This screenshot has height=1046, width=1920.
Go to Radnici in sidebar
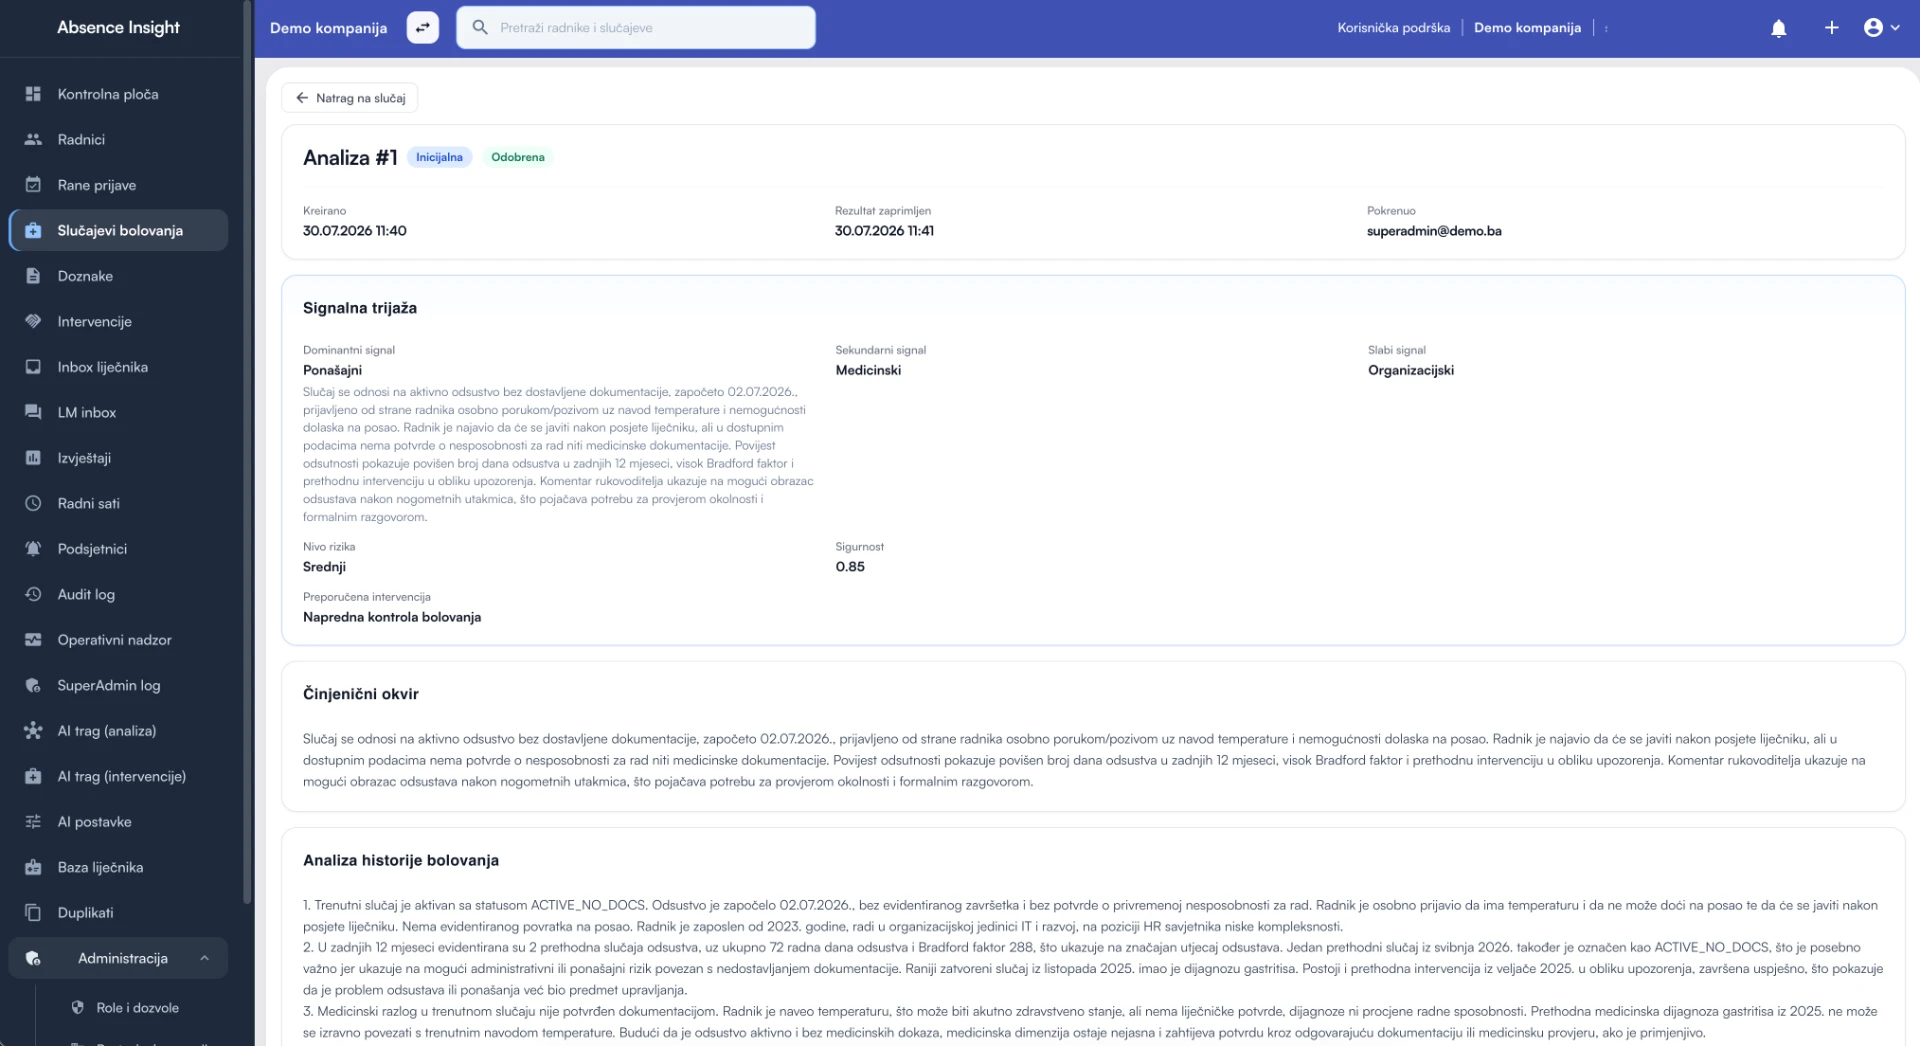pyautogui.click(x=119, y=139)
